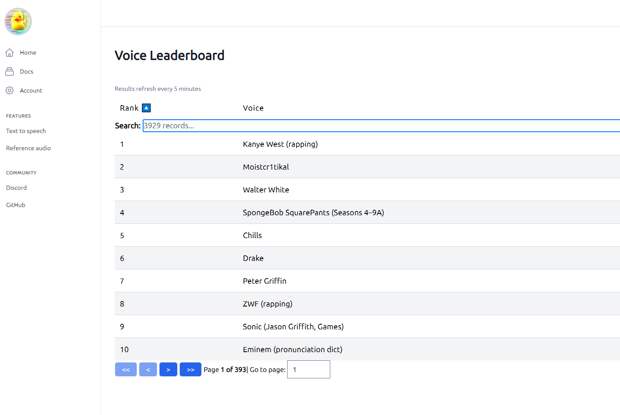Open the Discord community link
The height and width of the screenshot is (415, 620).
16,188
